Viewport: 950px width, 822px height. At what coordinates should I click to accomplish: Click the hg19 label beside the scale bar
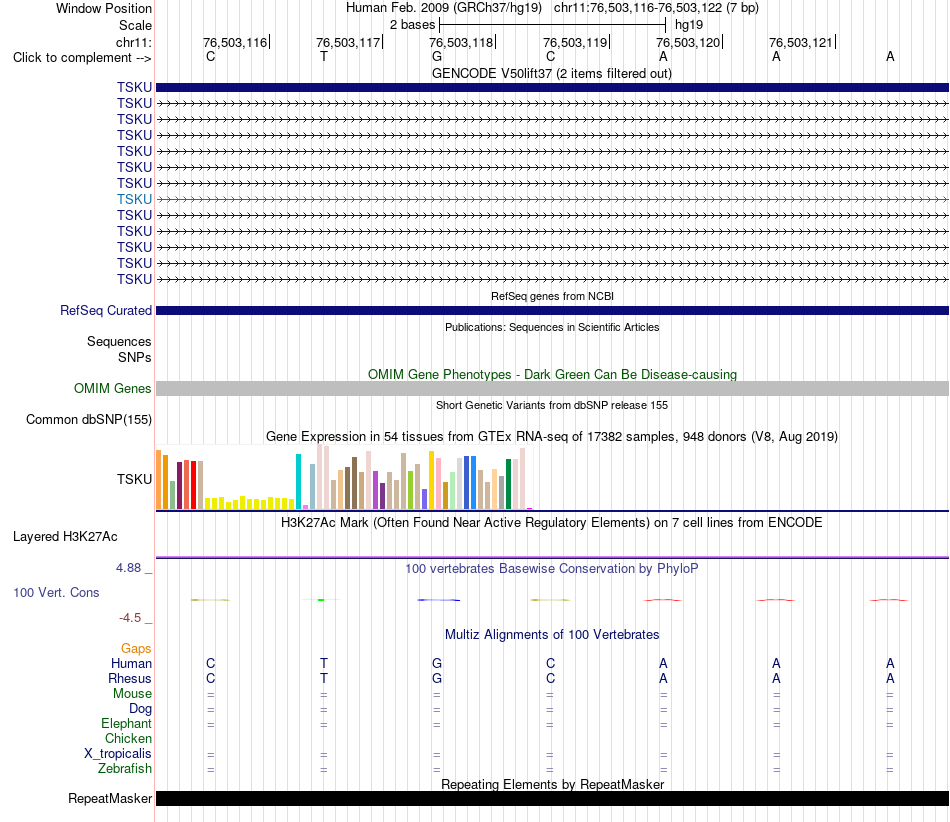[689, 25]
